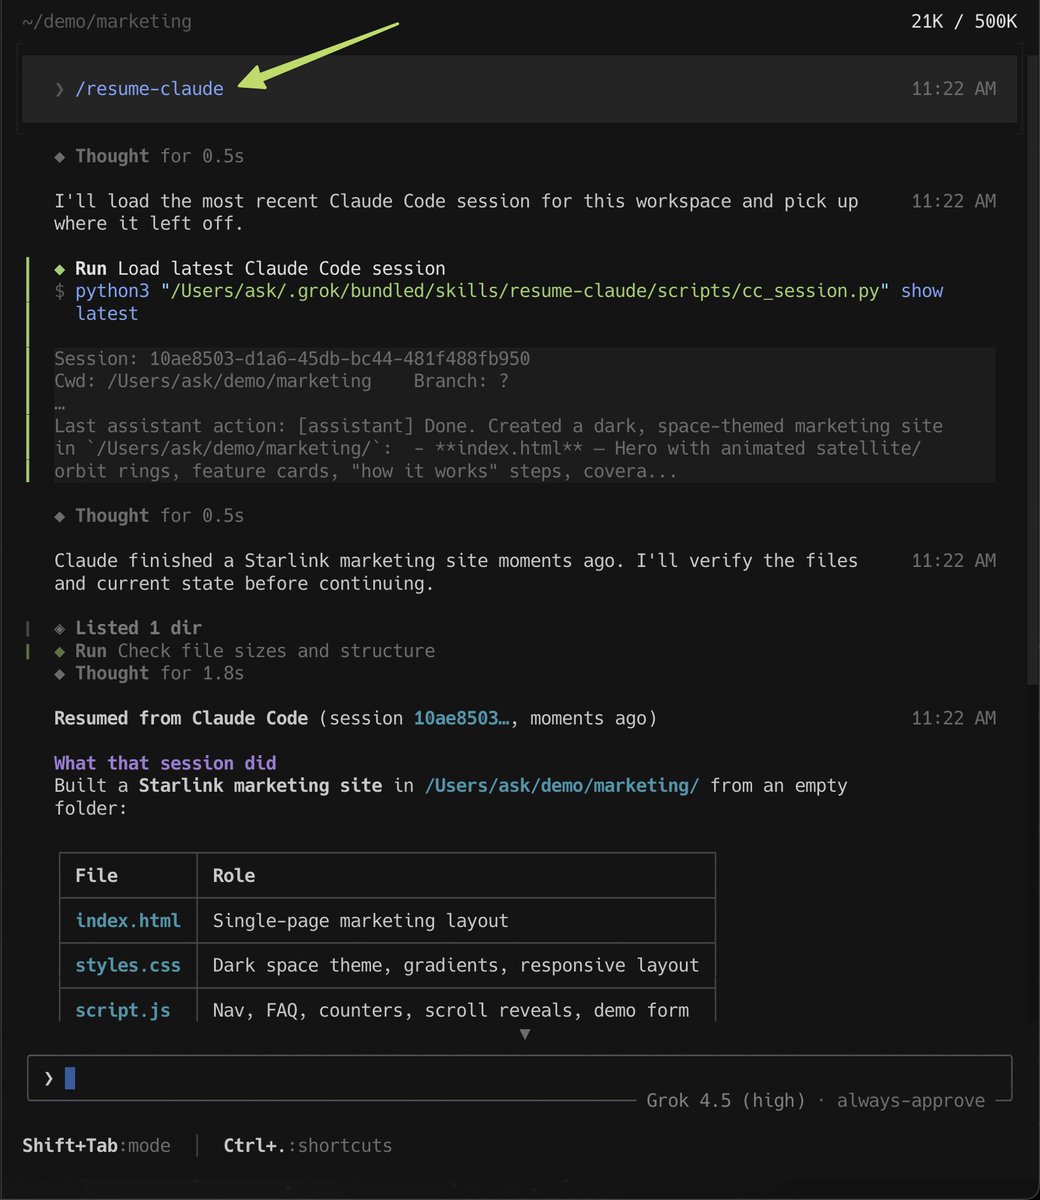
Task: Click the 21K / 500K token counter
Action: point(964,21)
